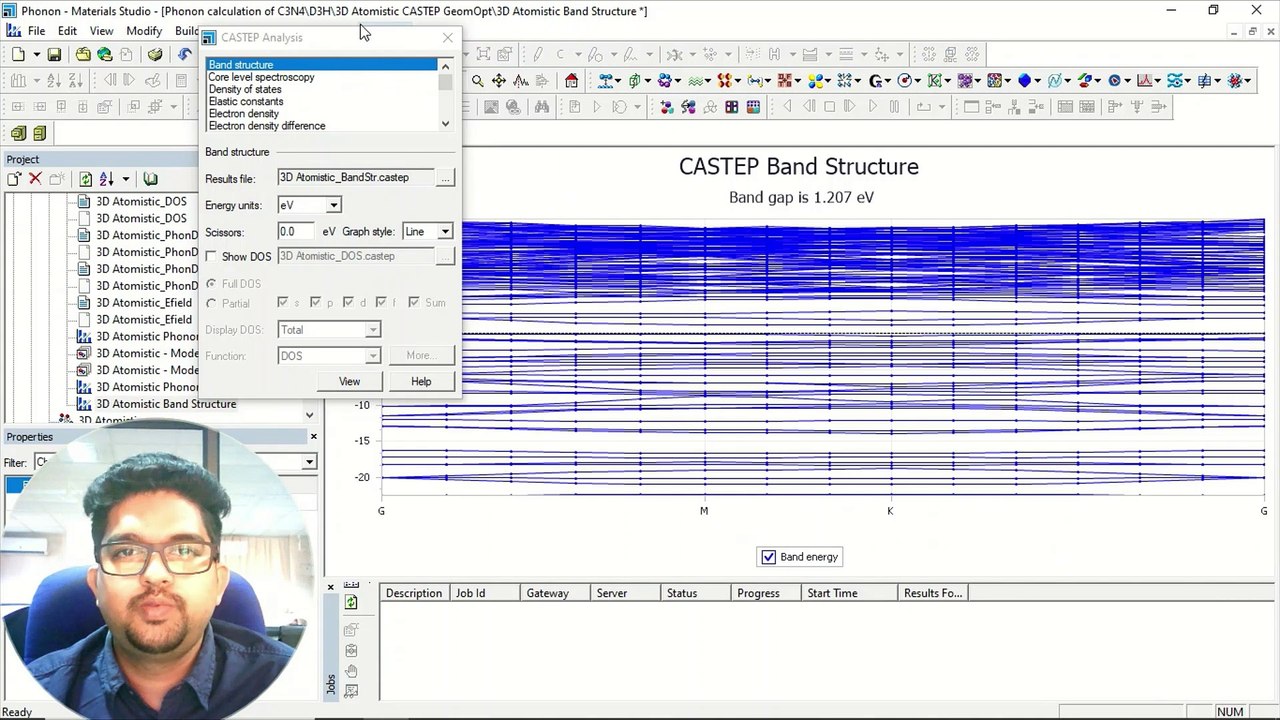Open the Edit menu
This screenshot has width=1280, height=720.
click(67, 31)
